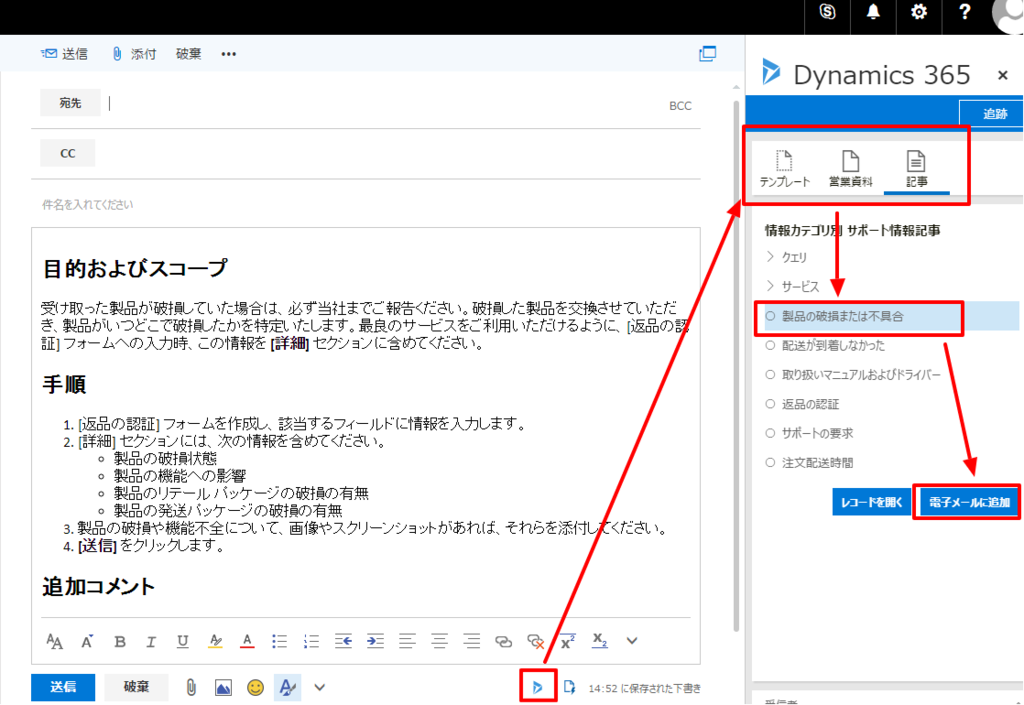Toggle the bulleted list icon
Image resolution: width=1024 pixels, height=705 pixels.
pyautogui.click(x=279, y=641)
